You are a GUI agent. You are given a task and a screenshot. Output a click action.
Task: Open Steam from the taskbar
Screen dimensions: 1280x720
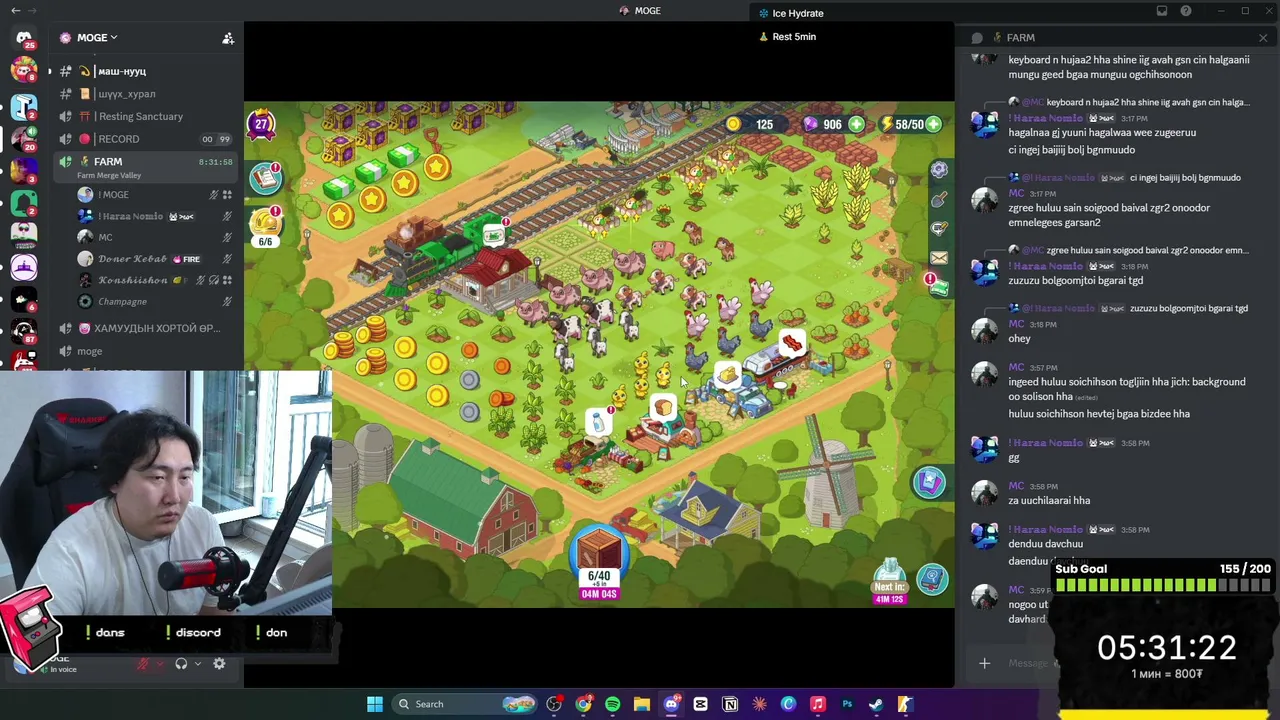(x=875, y=704)
